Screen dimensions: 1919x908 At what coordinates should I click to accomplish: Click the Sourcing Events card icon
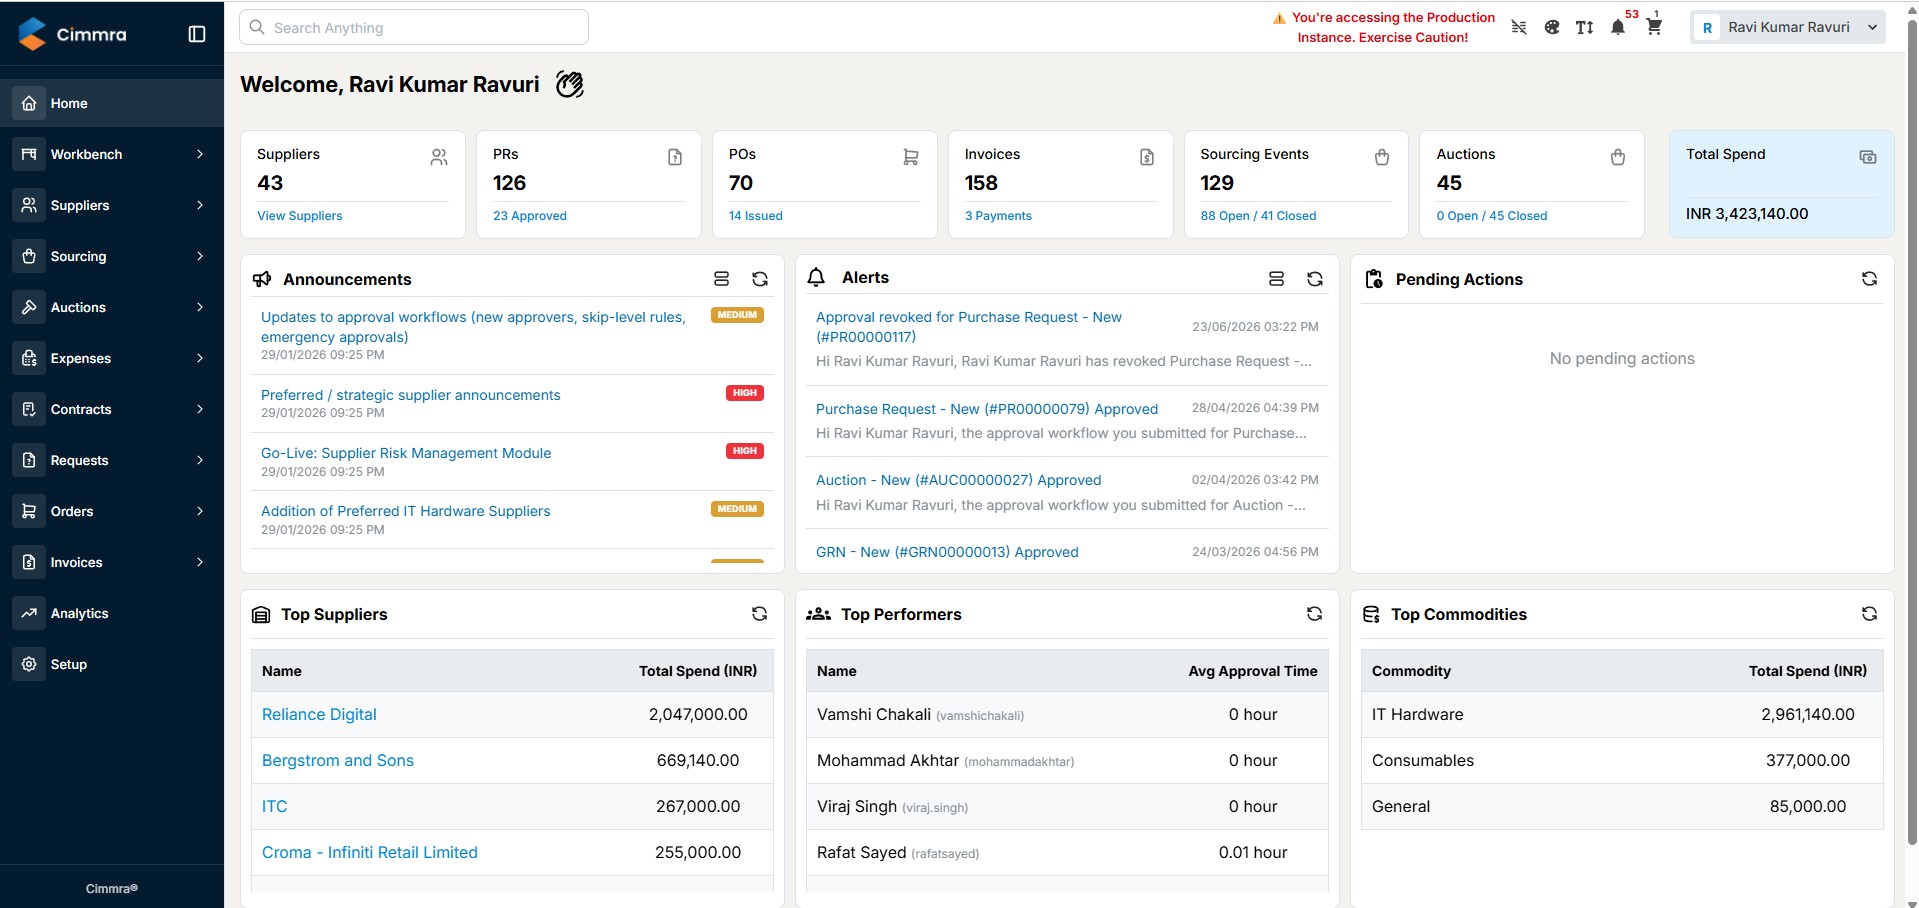point(1382,157)
